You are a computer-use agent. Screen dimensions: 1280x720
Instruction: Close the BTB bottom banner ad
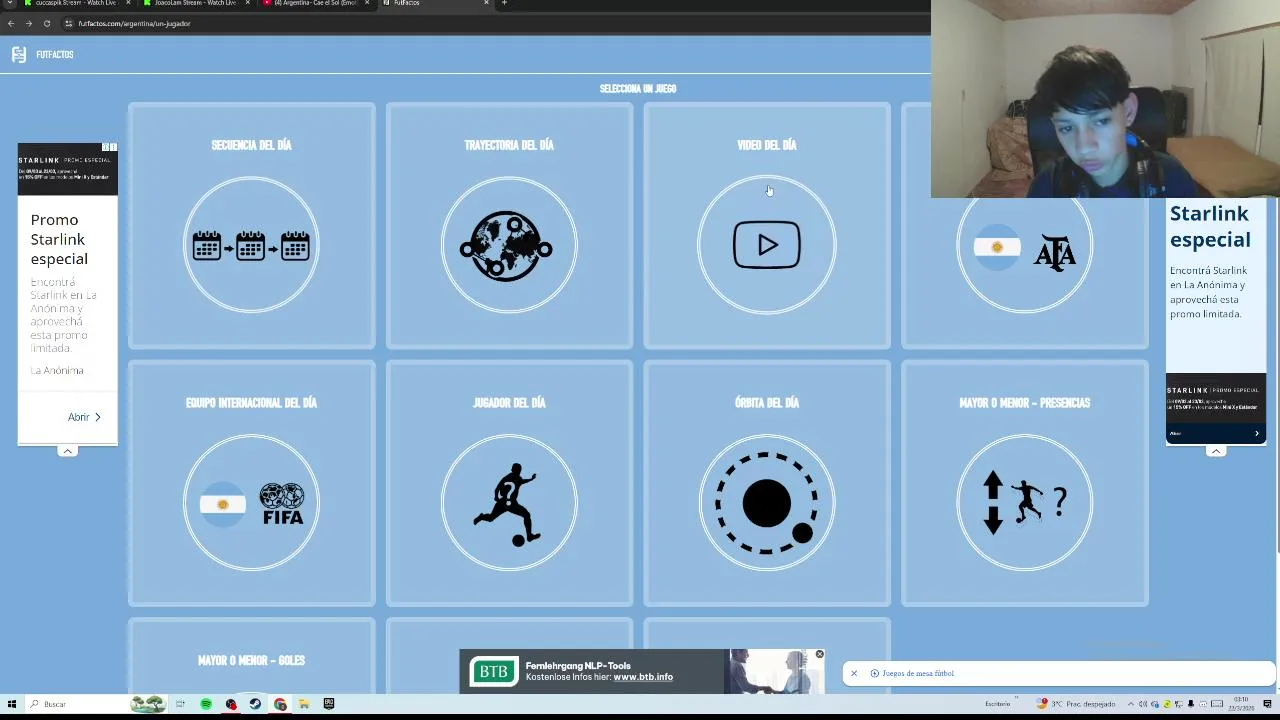[x=819, y=654]
